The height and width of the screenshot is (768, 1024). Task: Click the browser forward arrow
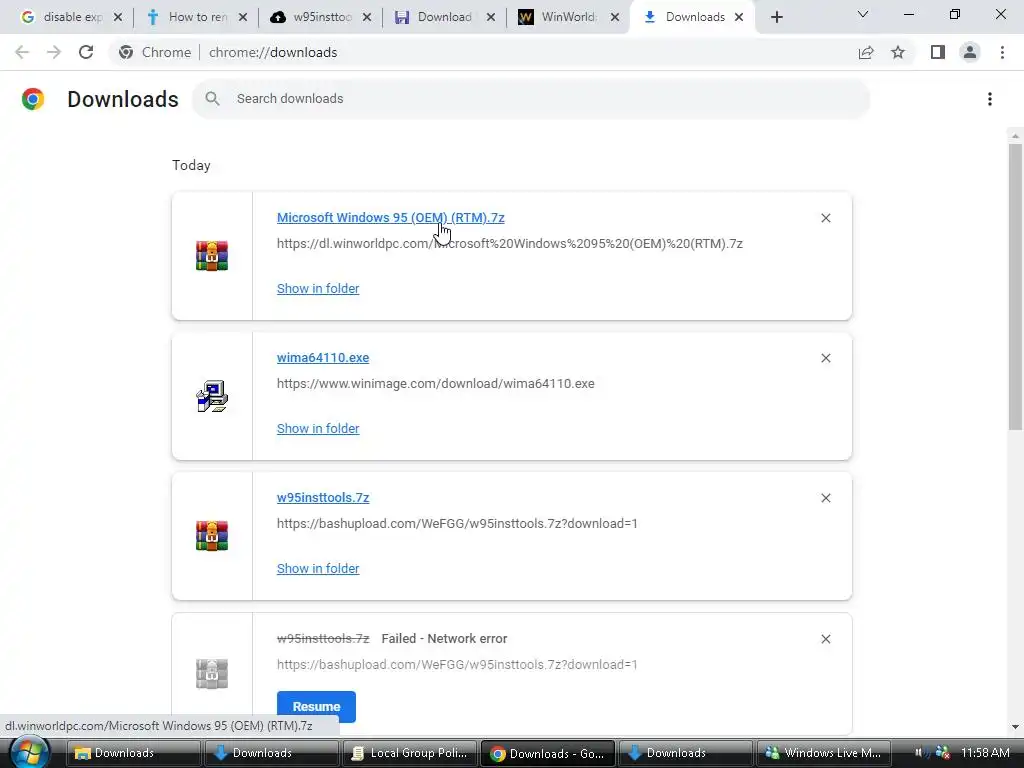(x=54, y=52)
